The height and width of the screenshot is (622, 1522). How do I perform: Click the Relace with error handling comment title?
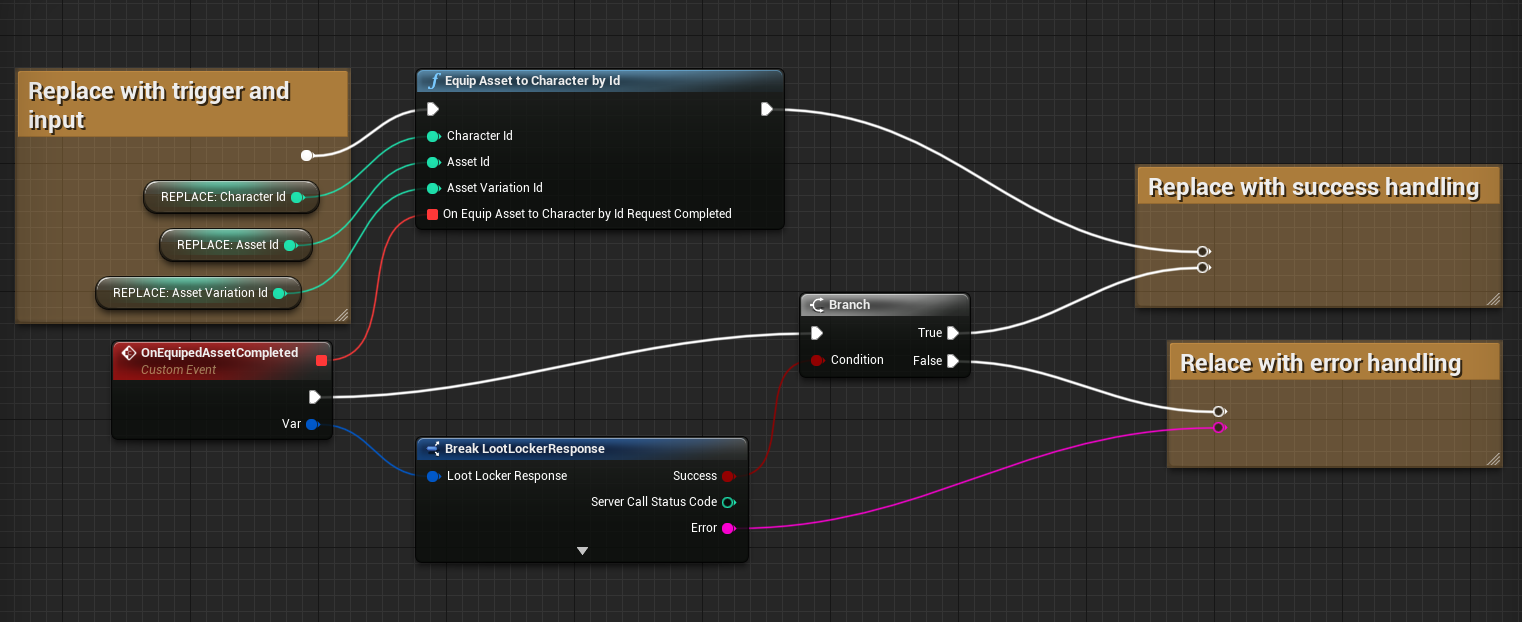[x=1320, y=363]
